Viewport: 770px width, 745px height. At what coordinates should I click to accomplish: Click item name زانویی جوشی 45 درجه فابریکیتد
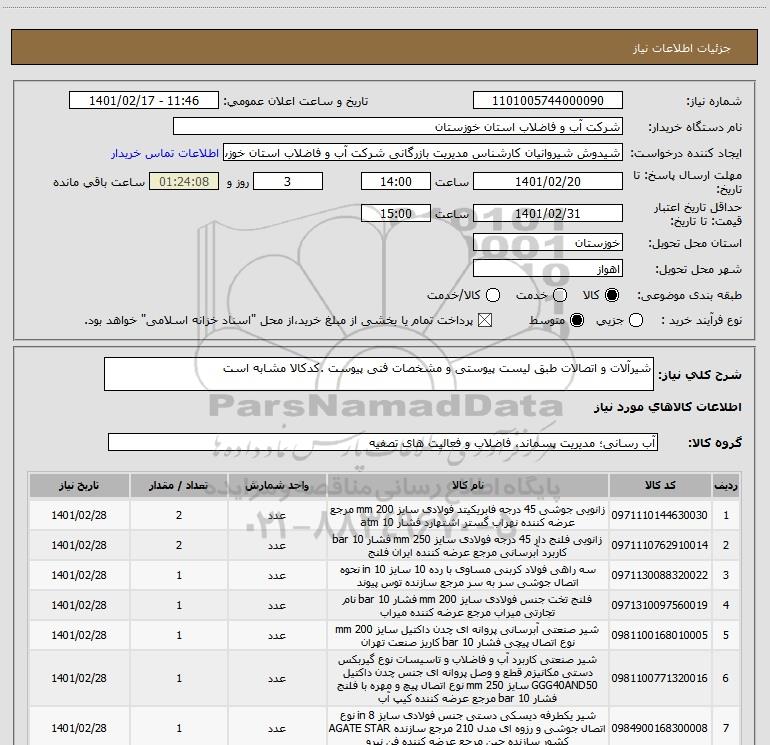[x=468, y=516]
